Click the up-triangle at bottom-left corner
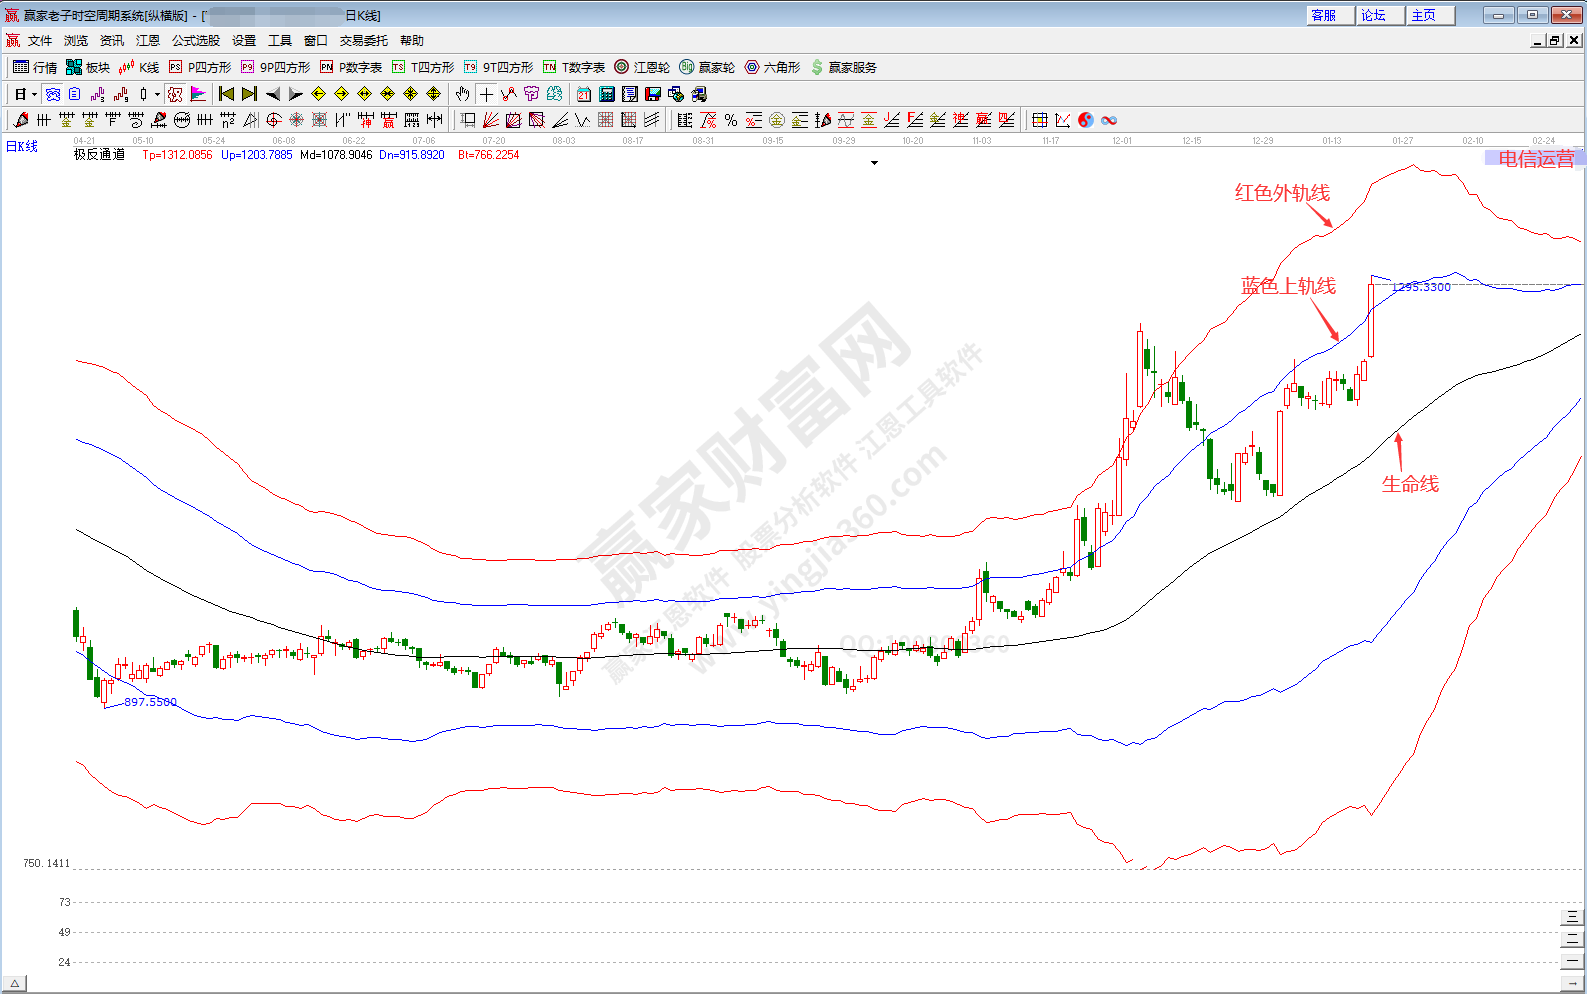This screenshot has height=994, width=1587. (15, 984)
